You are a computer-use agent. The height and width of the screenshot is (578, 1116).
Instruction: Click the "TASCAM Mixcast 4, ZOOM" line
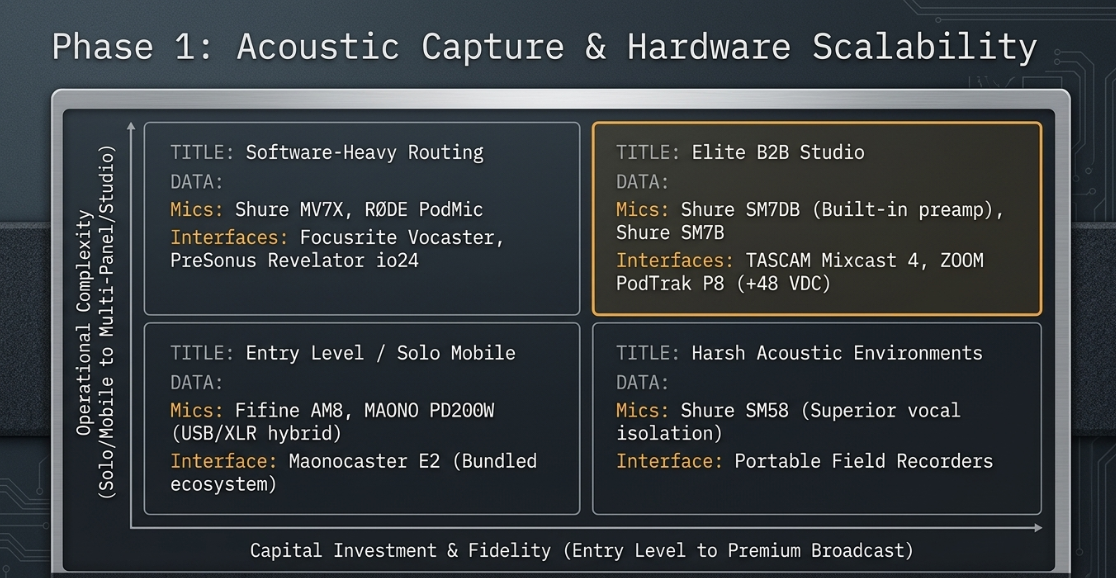click(x=800, y=261)
